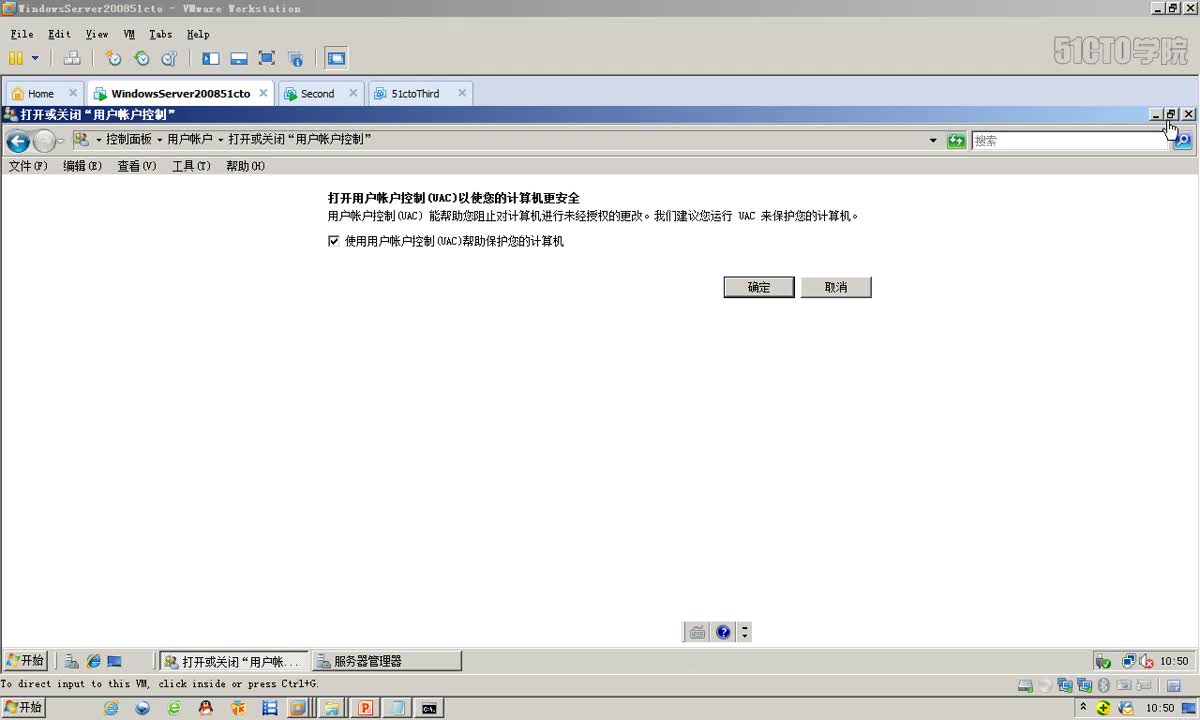Click the guest tray network icon

[1129, 661]
